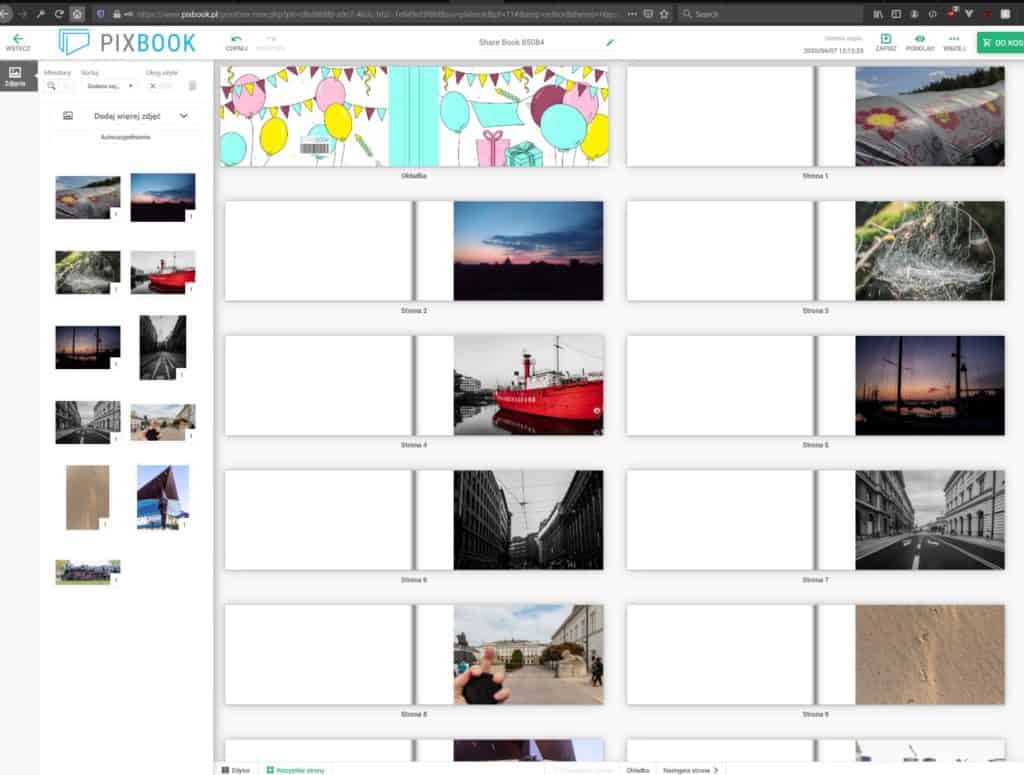
Task: Preview the book with the Podgląd eye icon
Action: click(x=920, y=42)
